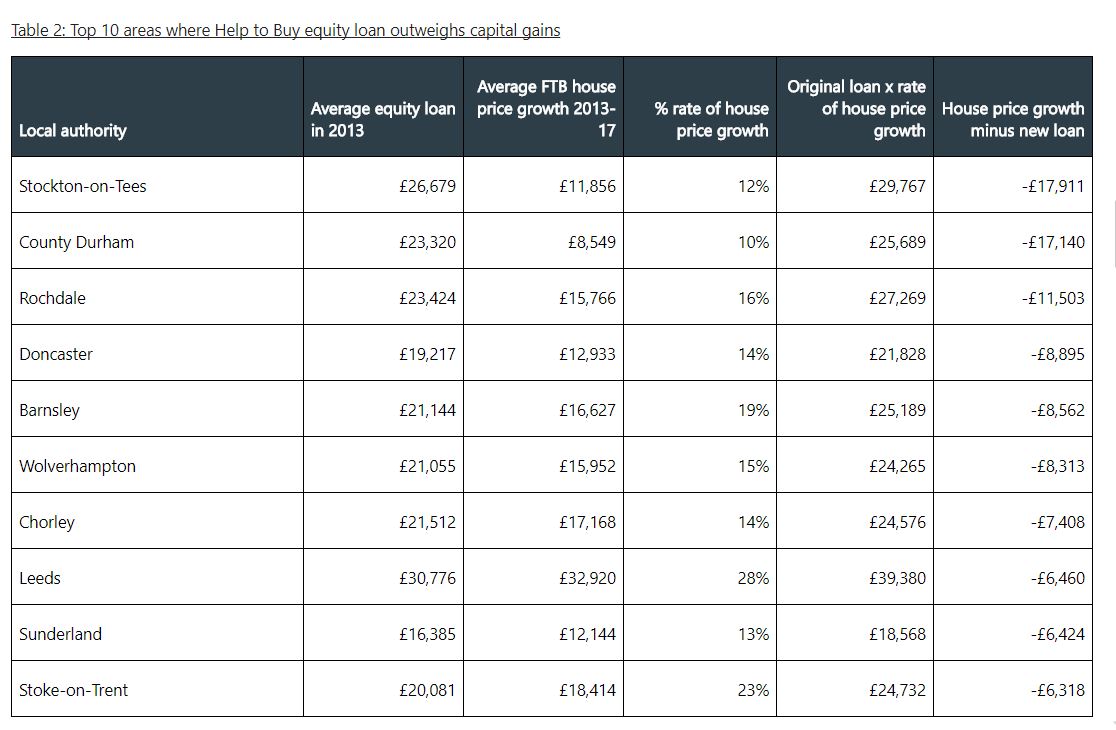
Task: Click the Table 2 underlined title text
Action: [x=285, y=30]
